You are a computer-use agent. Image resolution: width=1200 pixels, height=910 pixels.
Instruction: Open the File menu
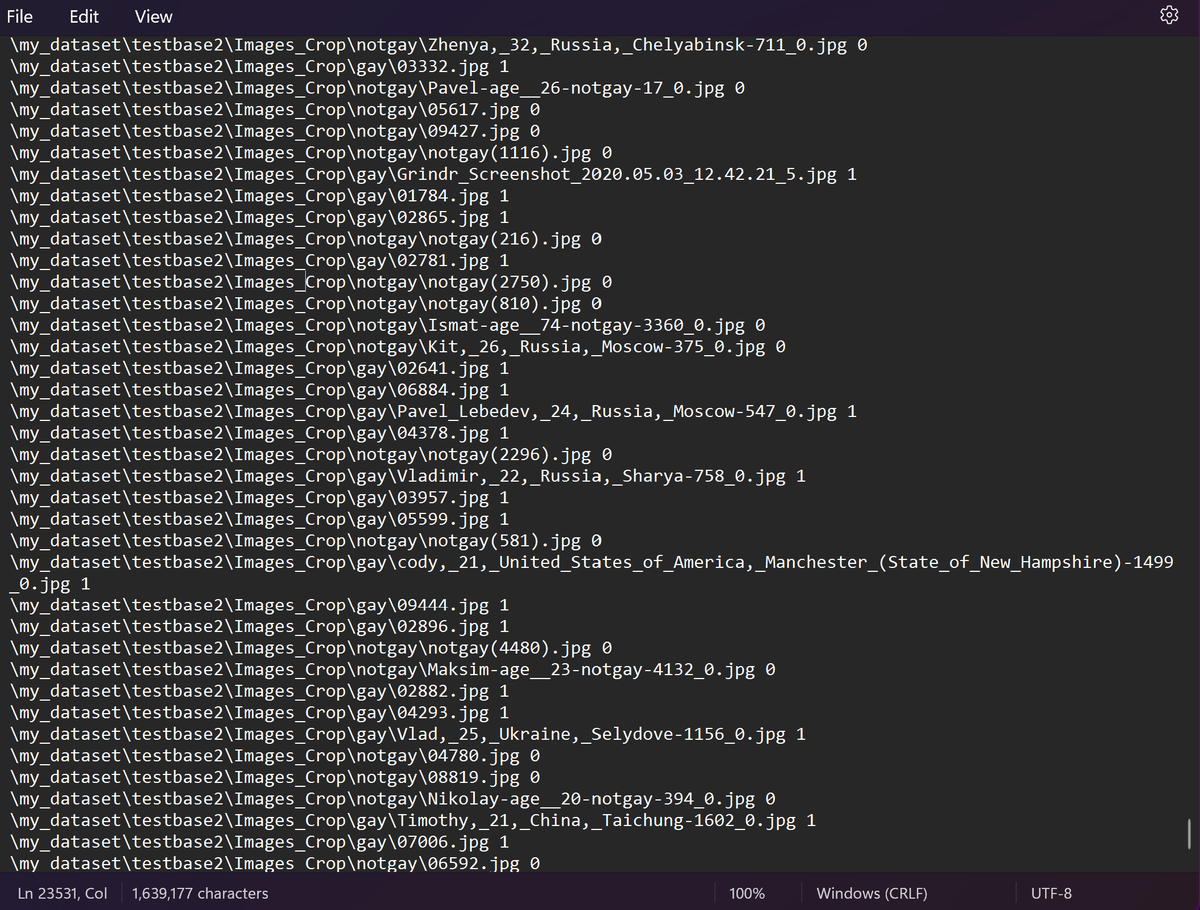[19, 16]
